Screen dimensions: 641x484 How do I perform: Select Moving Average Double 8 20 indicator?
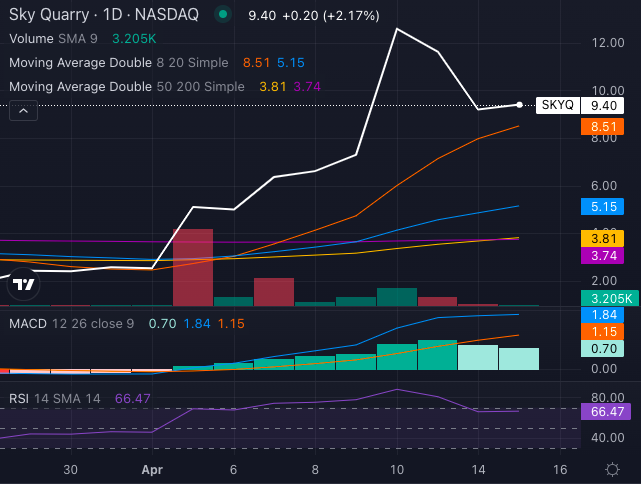tap(119, 63)
